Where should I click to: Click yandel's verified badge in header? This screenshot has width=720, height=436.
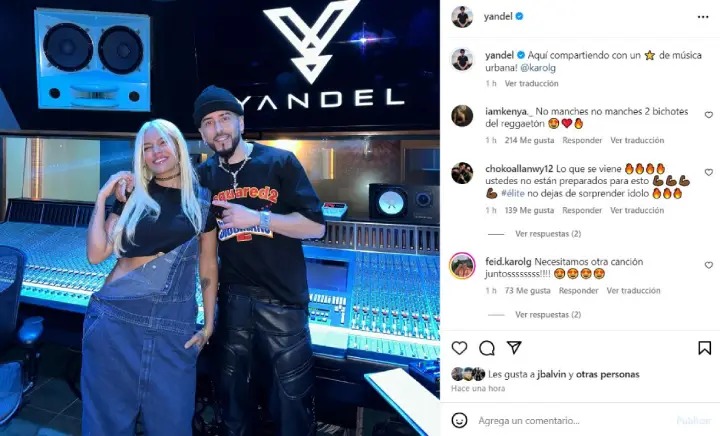520,16
